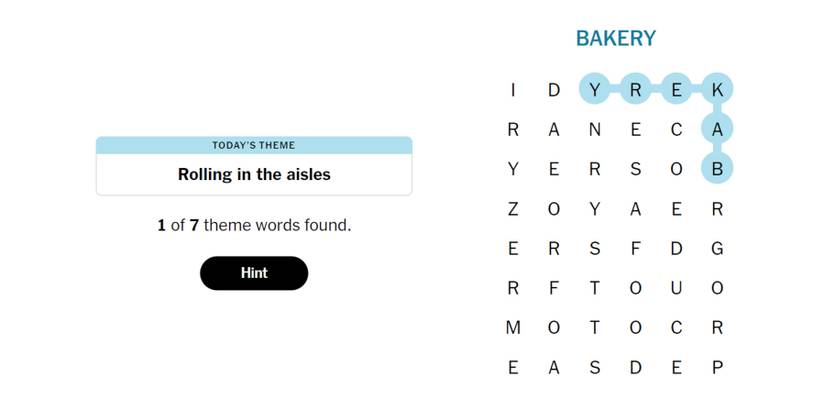Click the theme words found counter
This screenshot has height=413, width=825.
(254, 225)
